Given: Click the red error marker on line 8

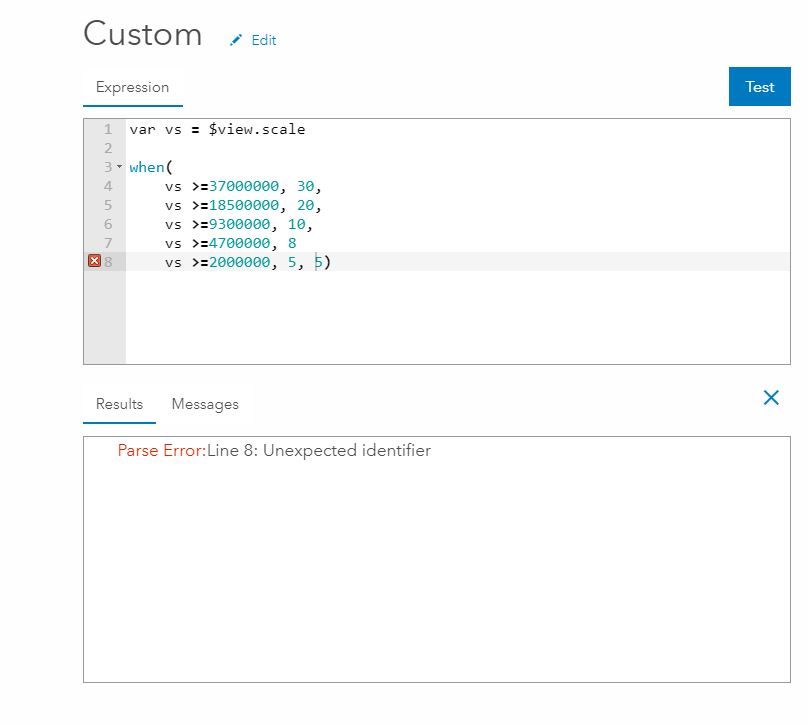Looking at the screenshot, I should (95, 261).
